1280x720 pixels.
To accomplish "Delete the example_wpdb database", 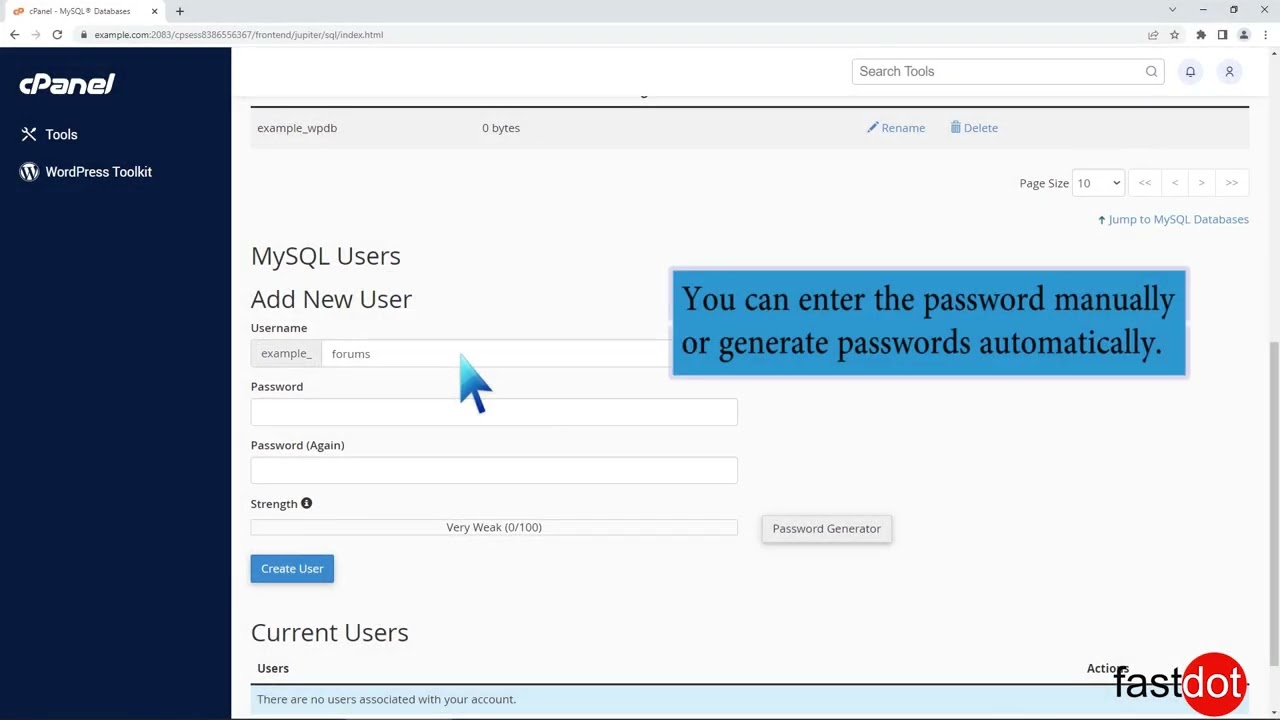I will (x=974, y=128).
